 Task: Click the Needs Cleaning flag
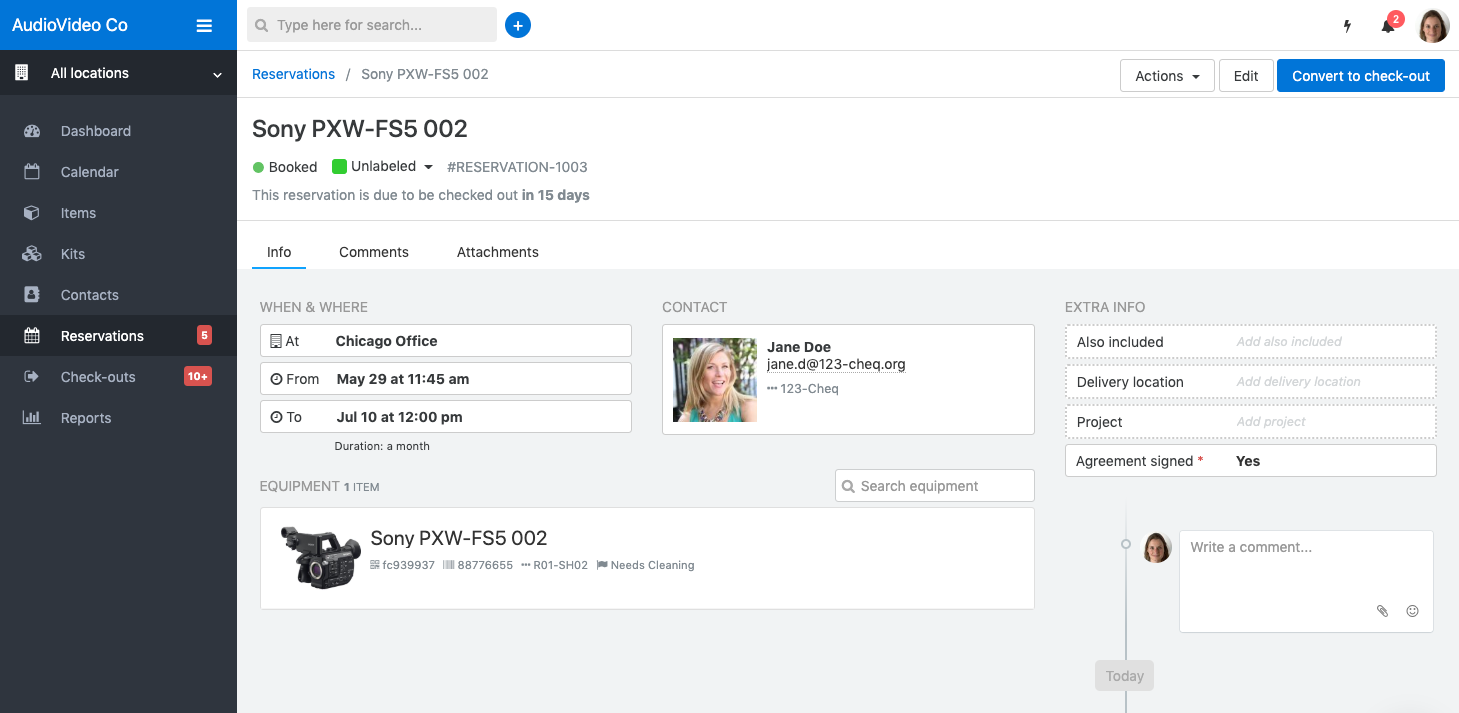pos(646,565)
